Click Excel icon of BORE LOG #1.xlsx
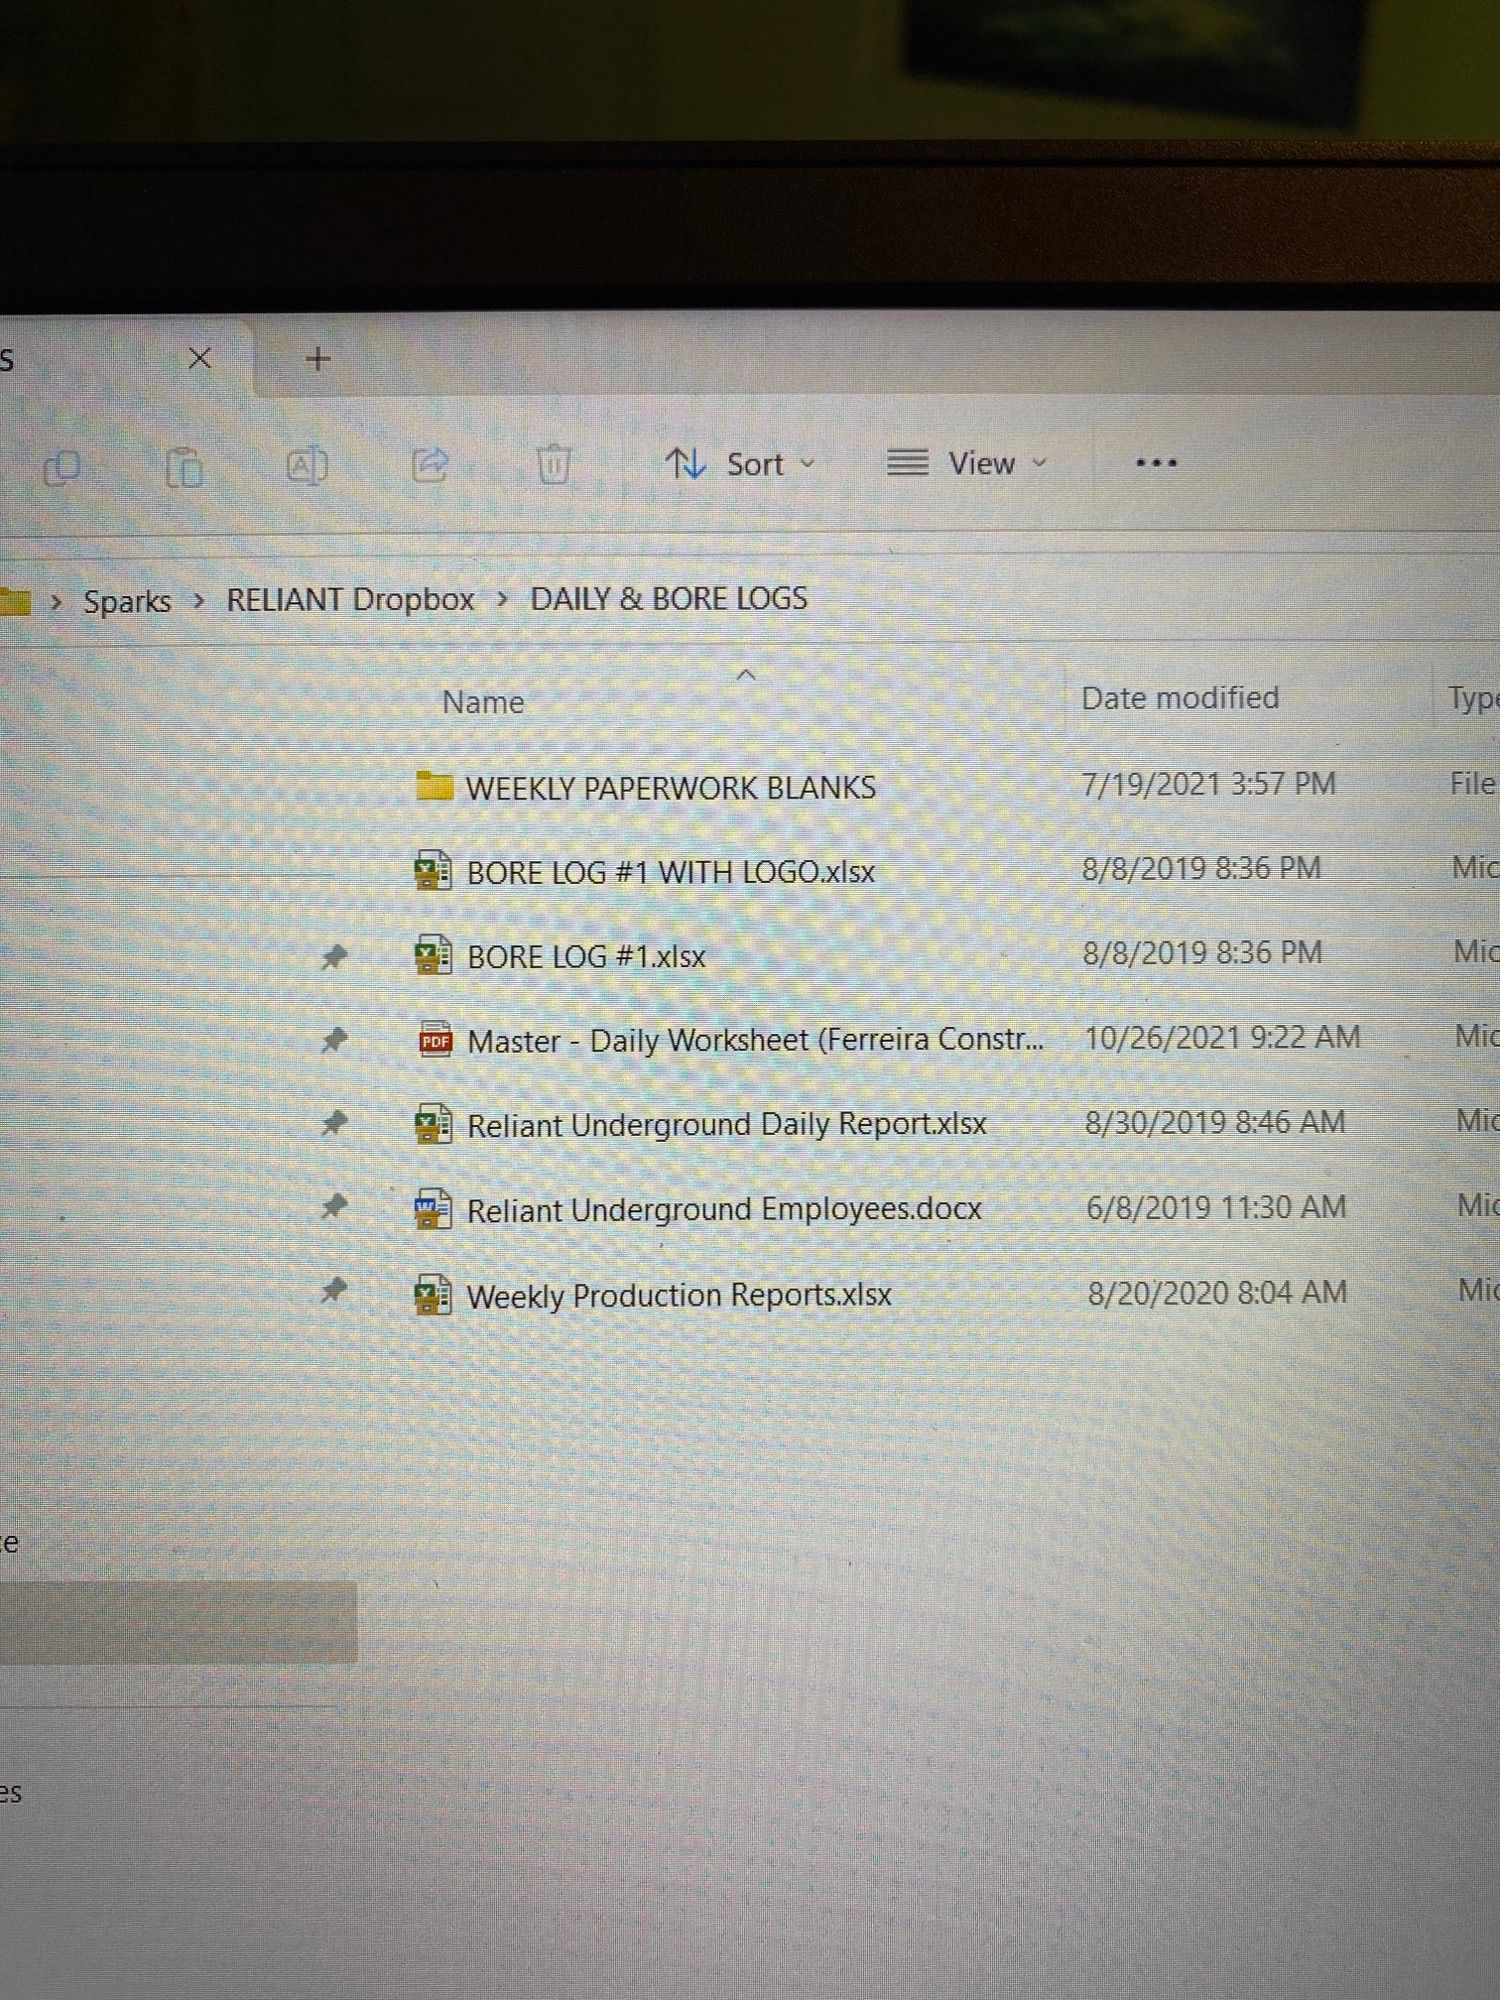 click(432, 955)
